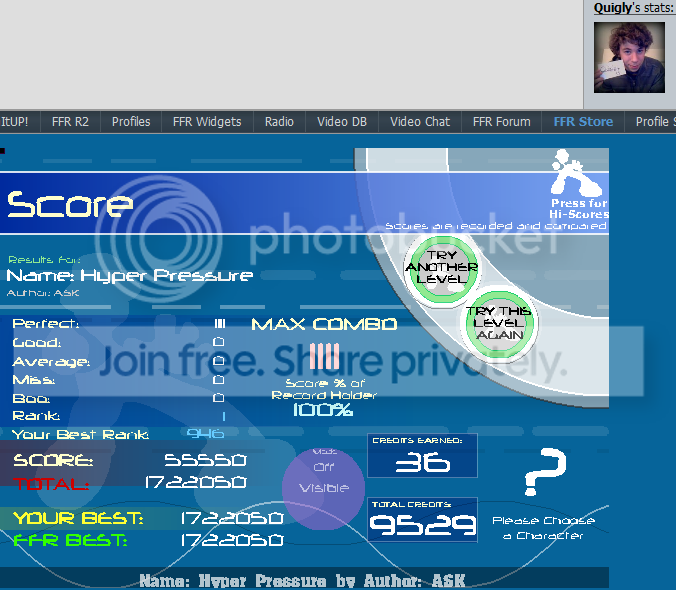
Task: Toggle the purple Visible circle
Action: point(322,487)
